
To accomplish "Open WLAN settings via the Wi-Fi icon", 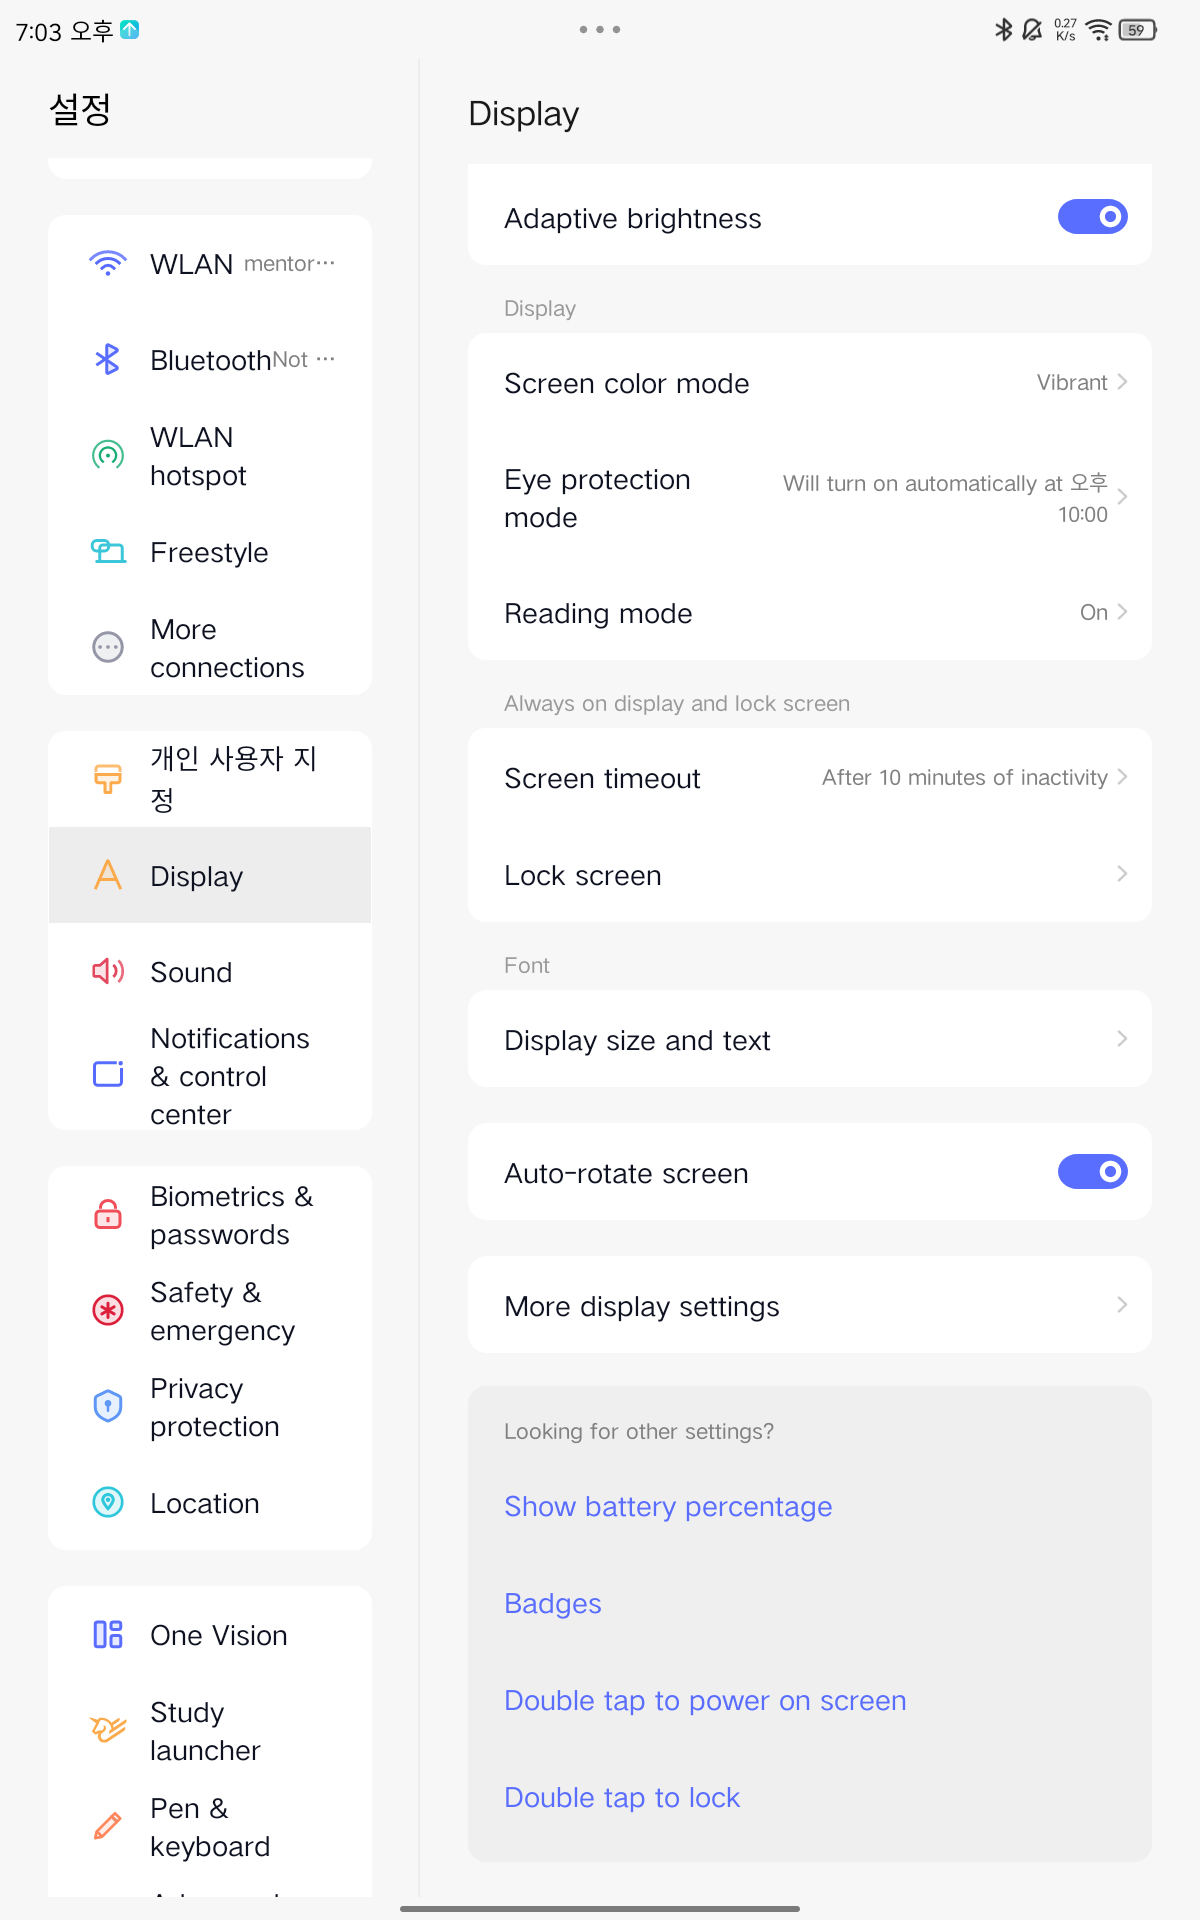I will click(x=107, y=262).
